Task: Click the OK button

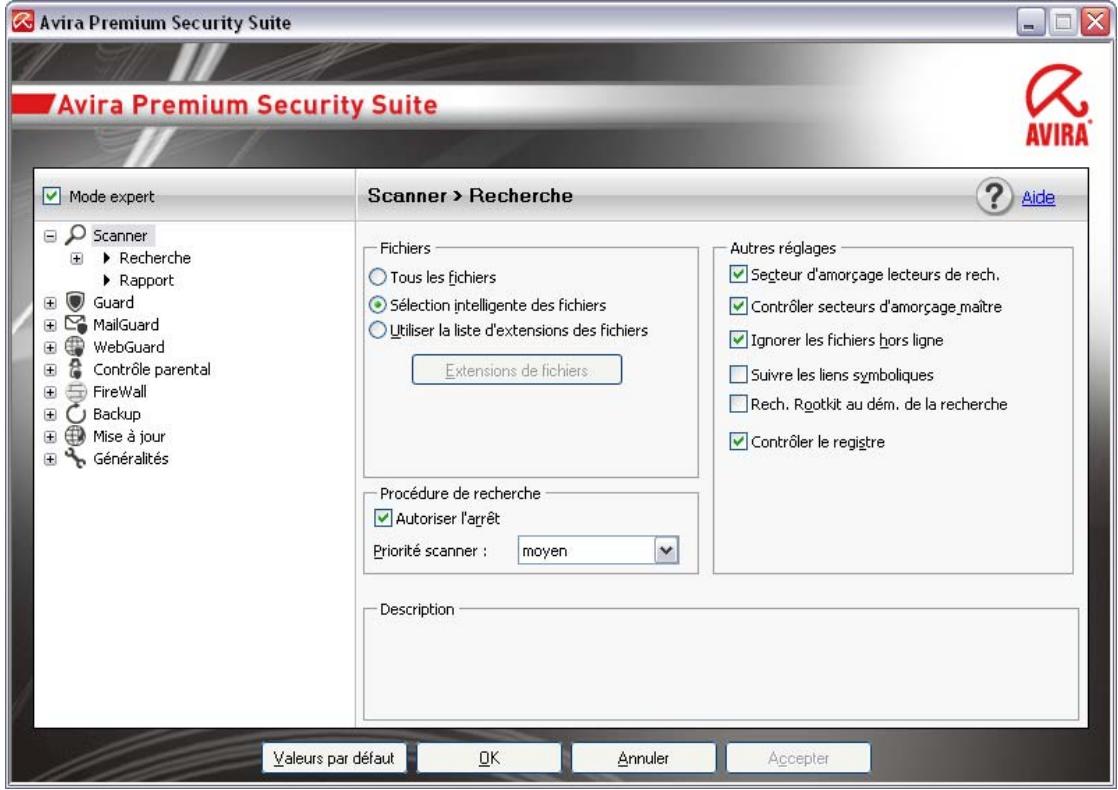Action: [489, 758]
